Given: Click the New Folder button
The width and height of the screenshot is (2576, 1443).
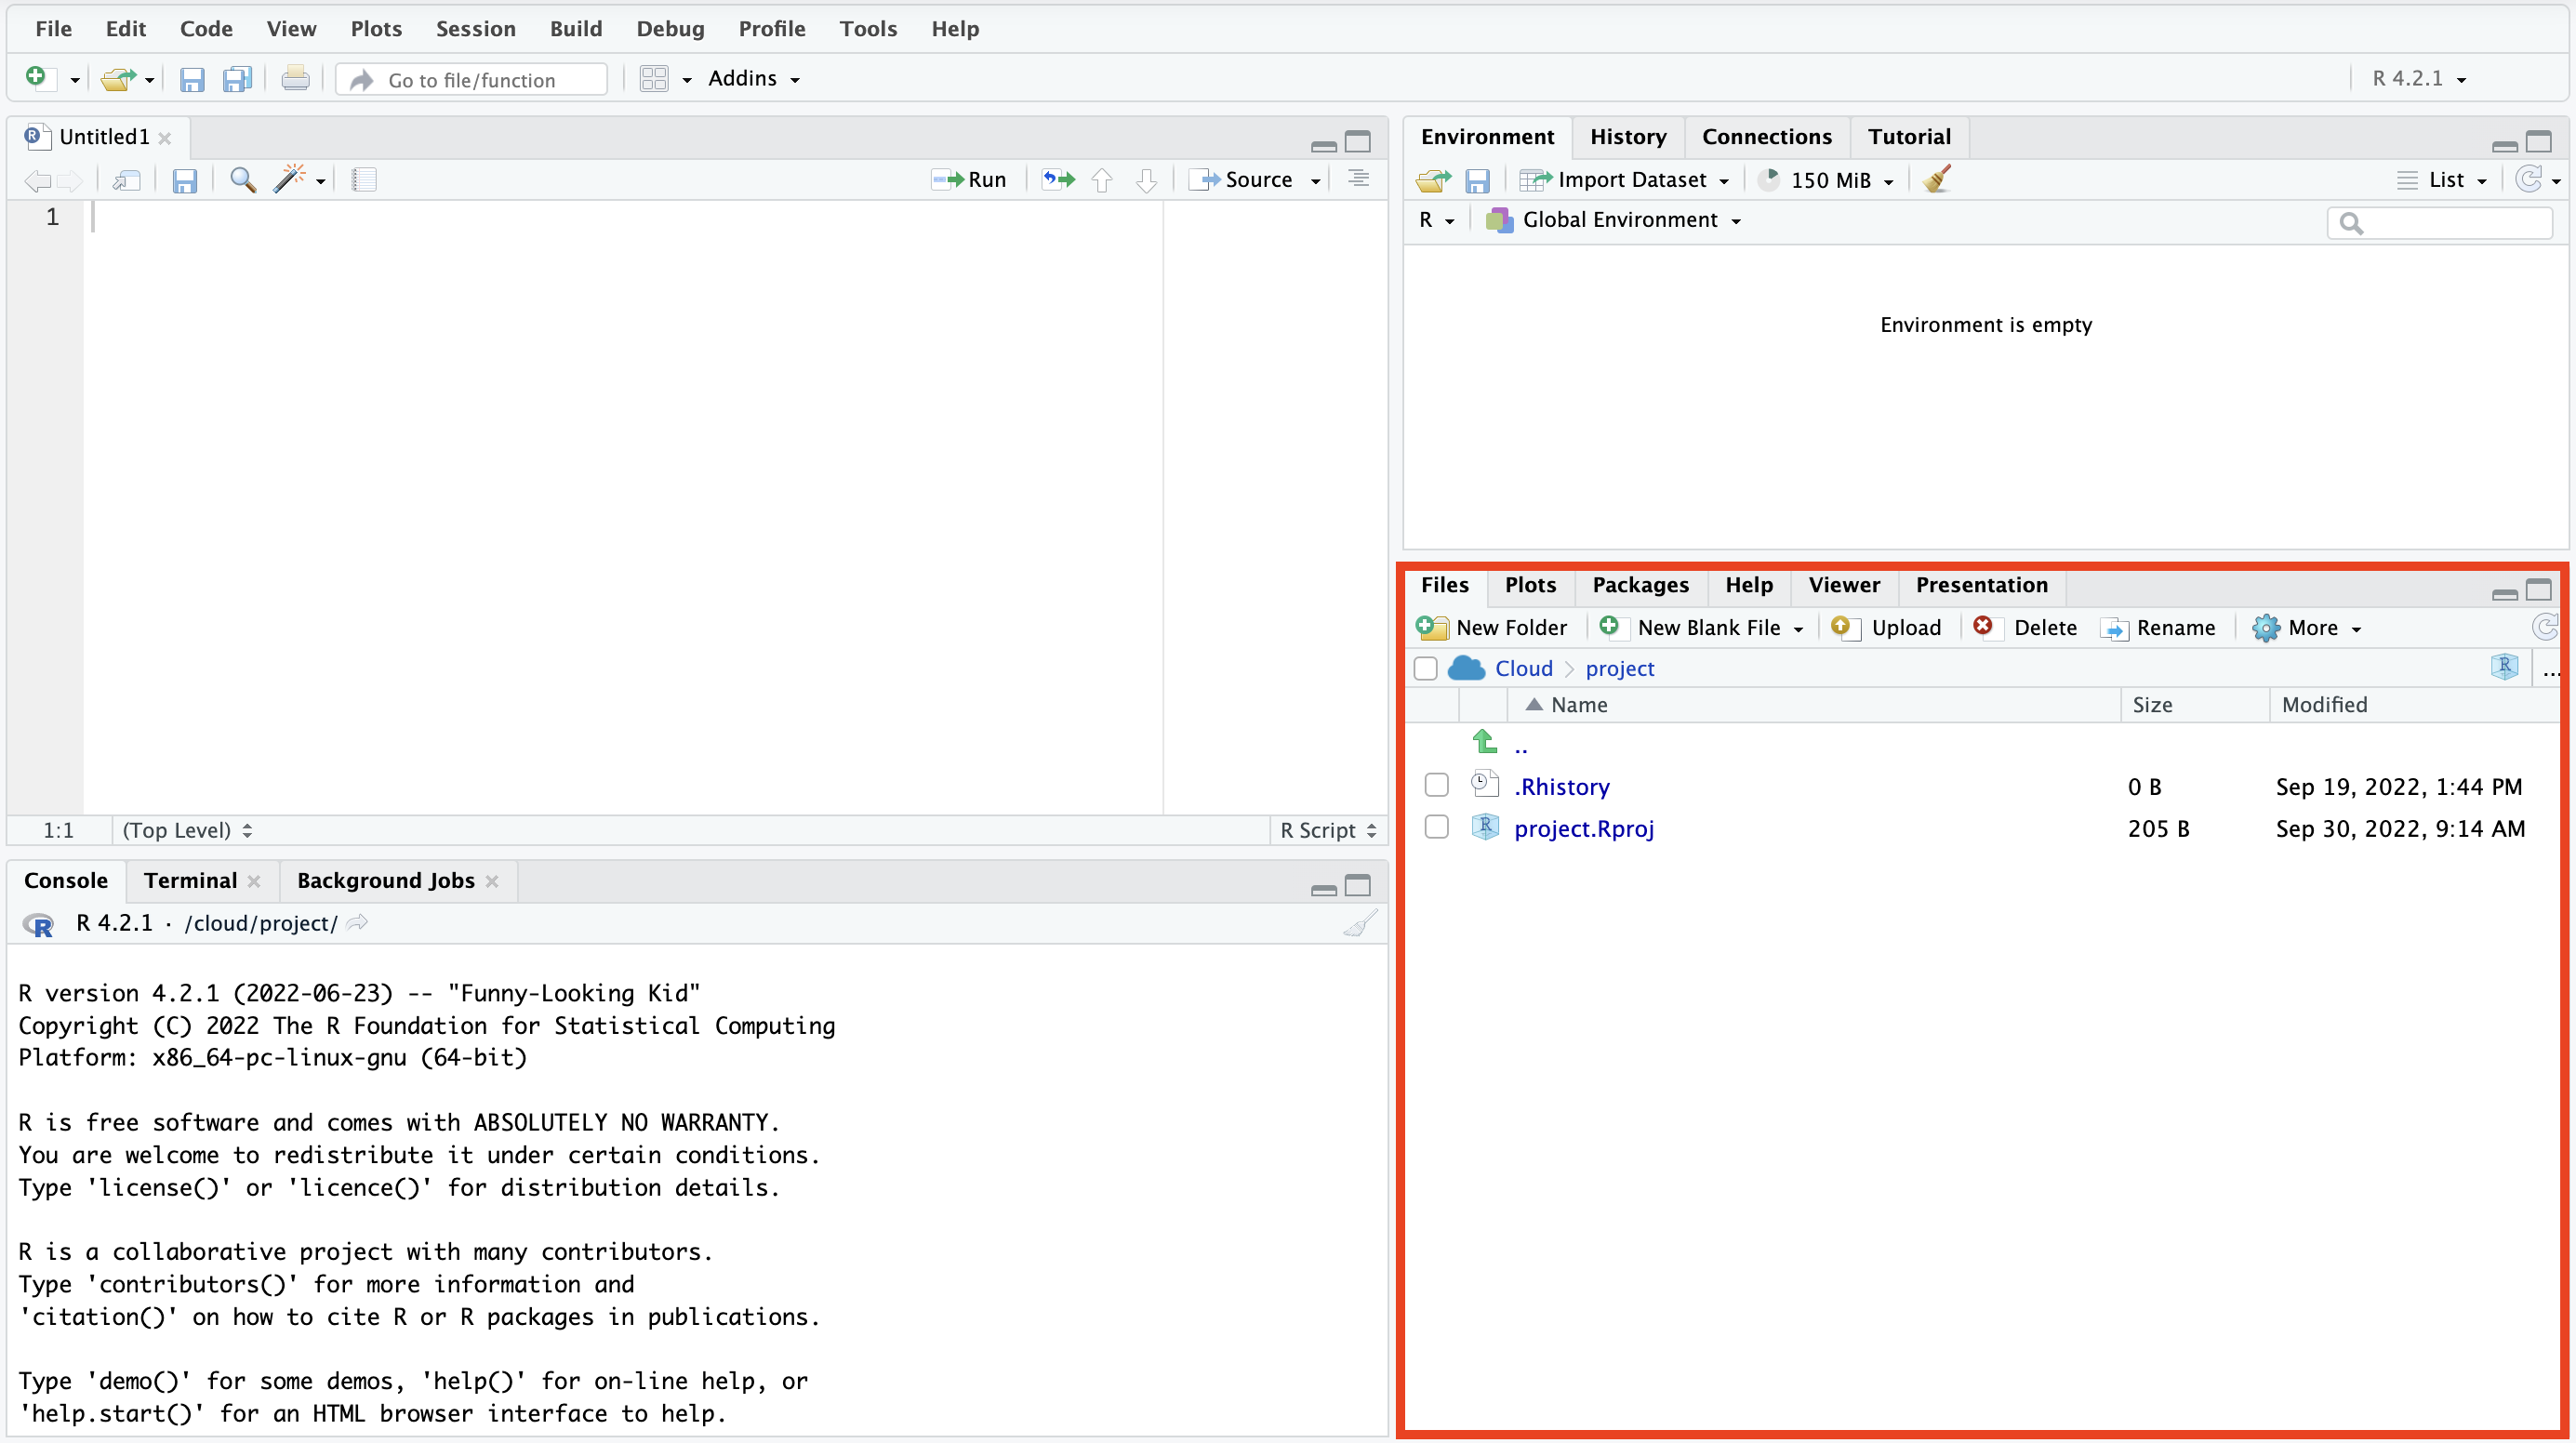Looking at the screenshot, I should tap(1492, 628).
